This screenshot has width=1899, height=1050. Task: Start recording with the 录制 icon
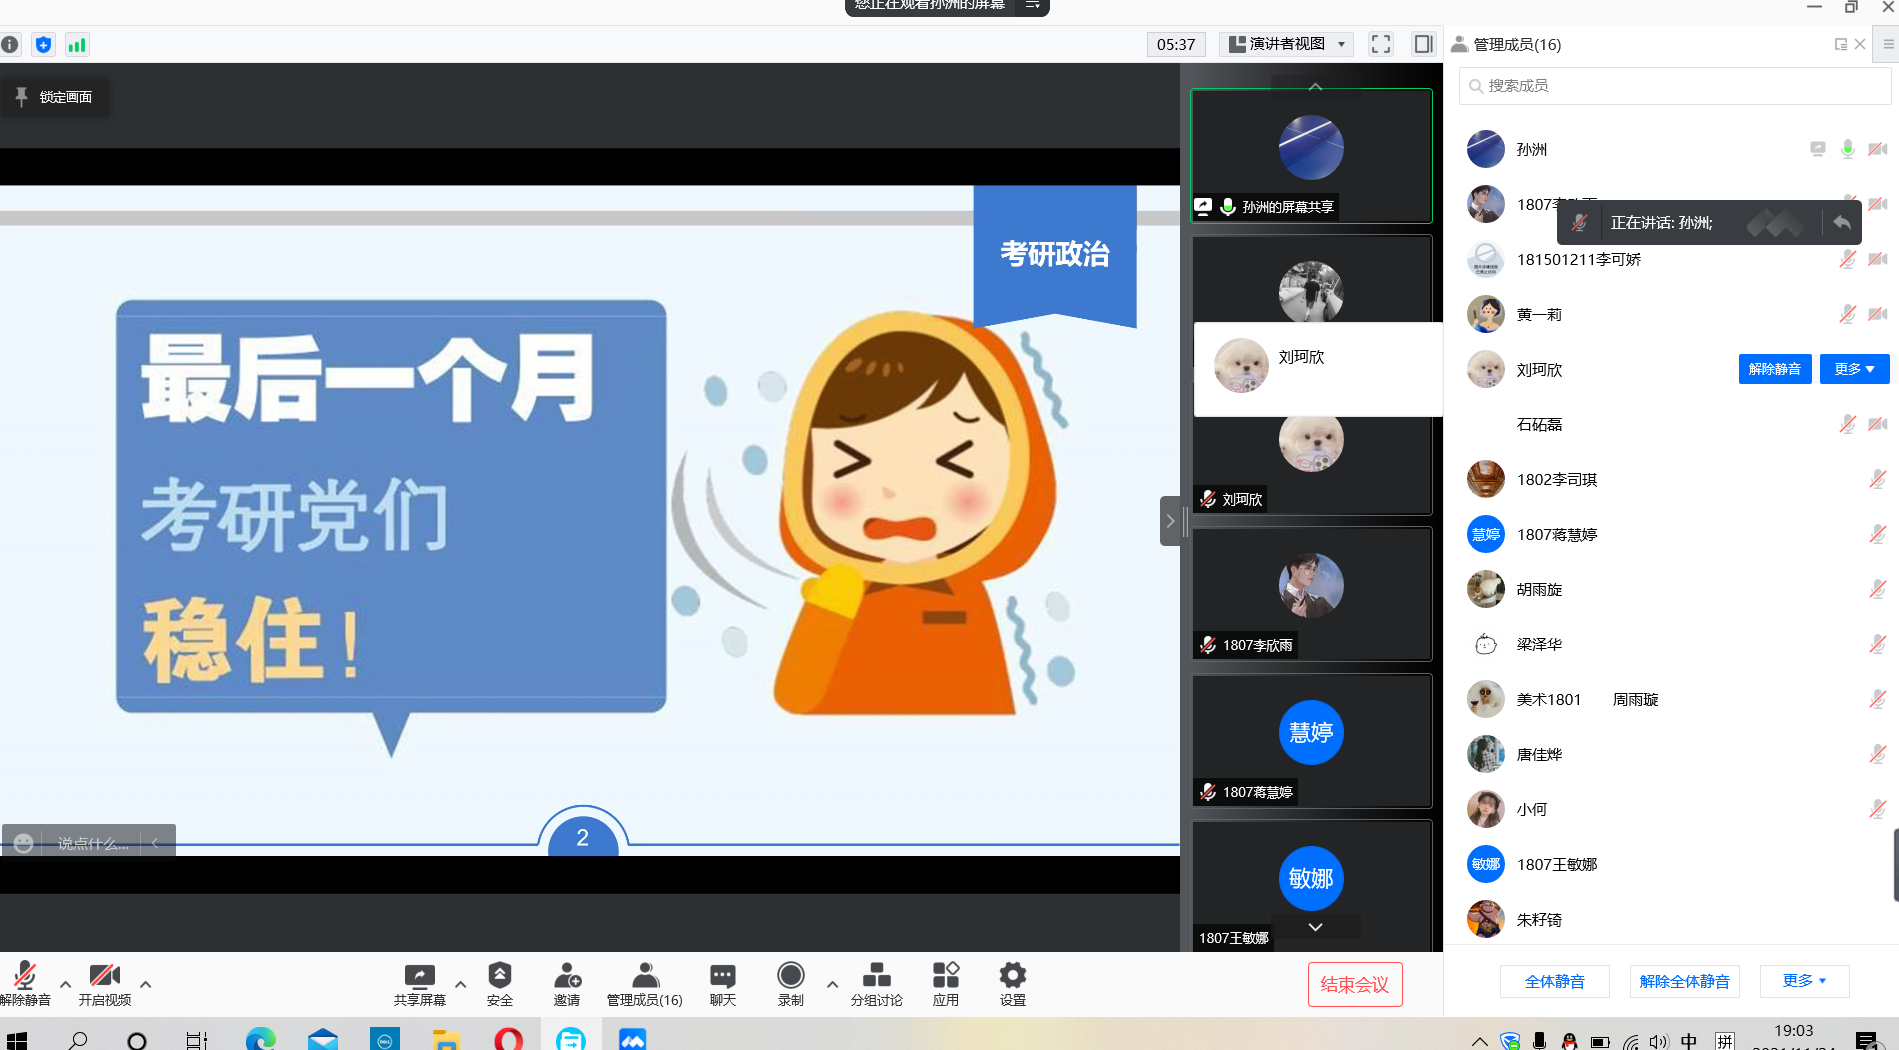(790, 976)
